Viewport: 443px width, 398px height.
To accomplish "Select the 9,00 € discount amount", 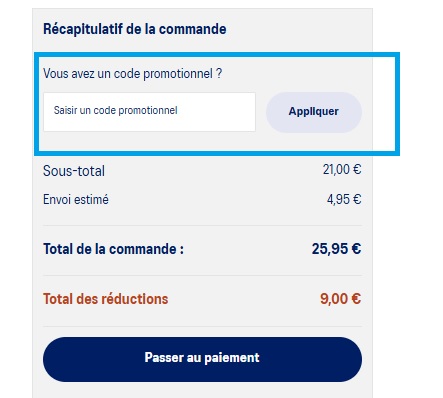I will 340,299.
